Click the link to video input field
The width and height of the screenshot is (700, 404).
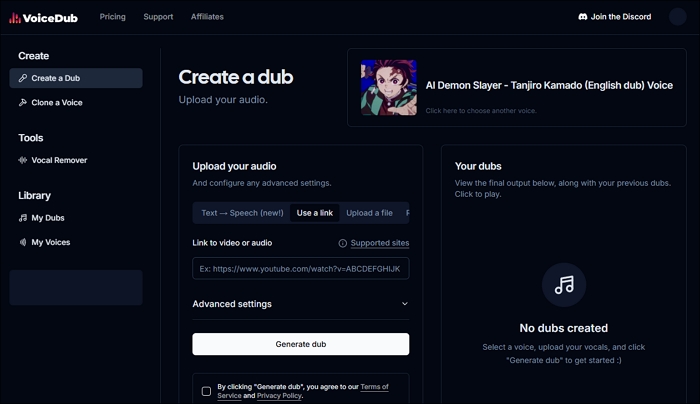(x=300, y=269)
